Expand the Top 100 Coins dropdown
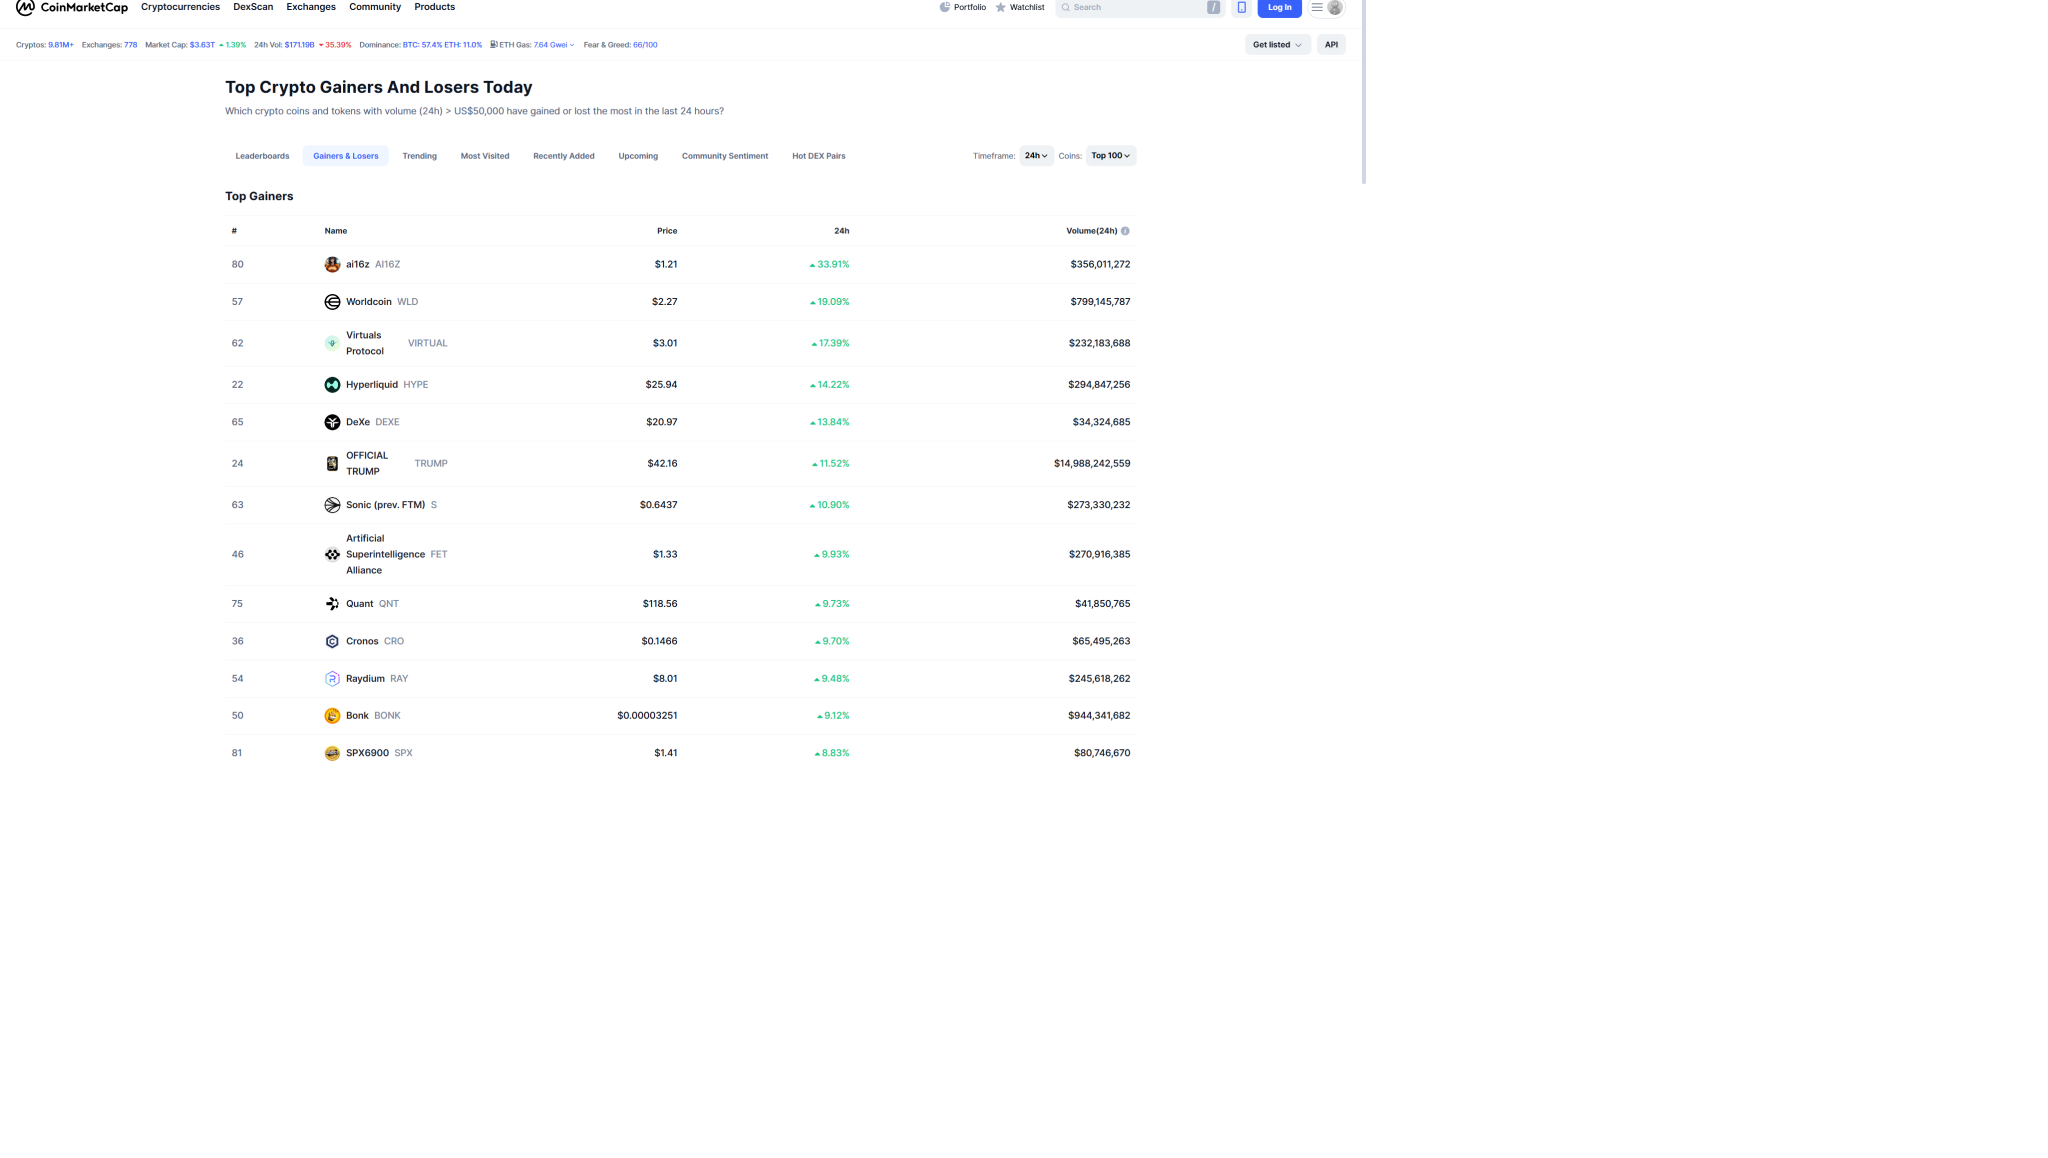 (1110, 156)
